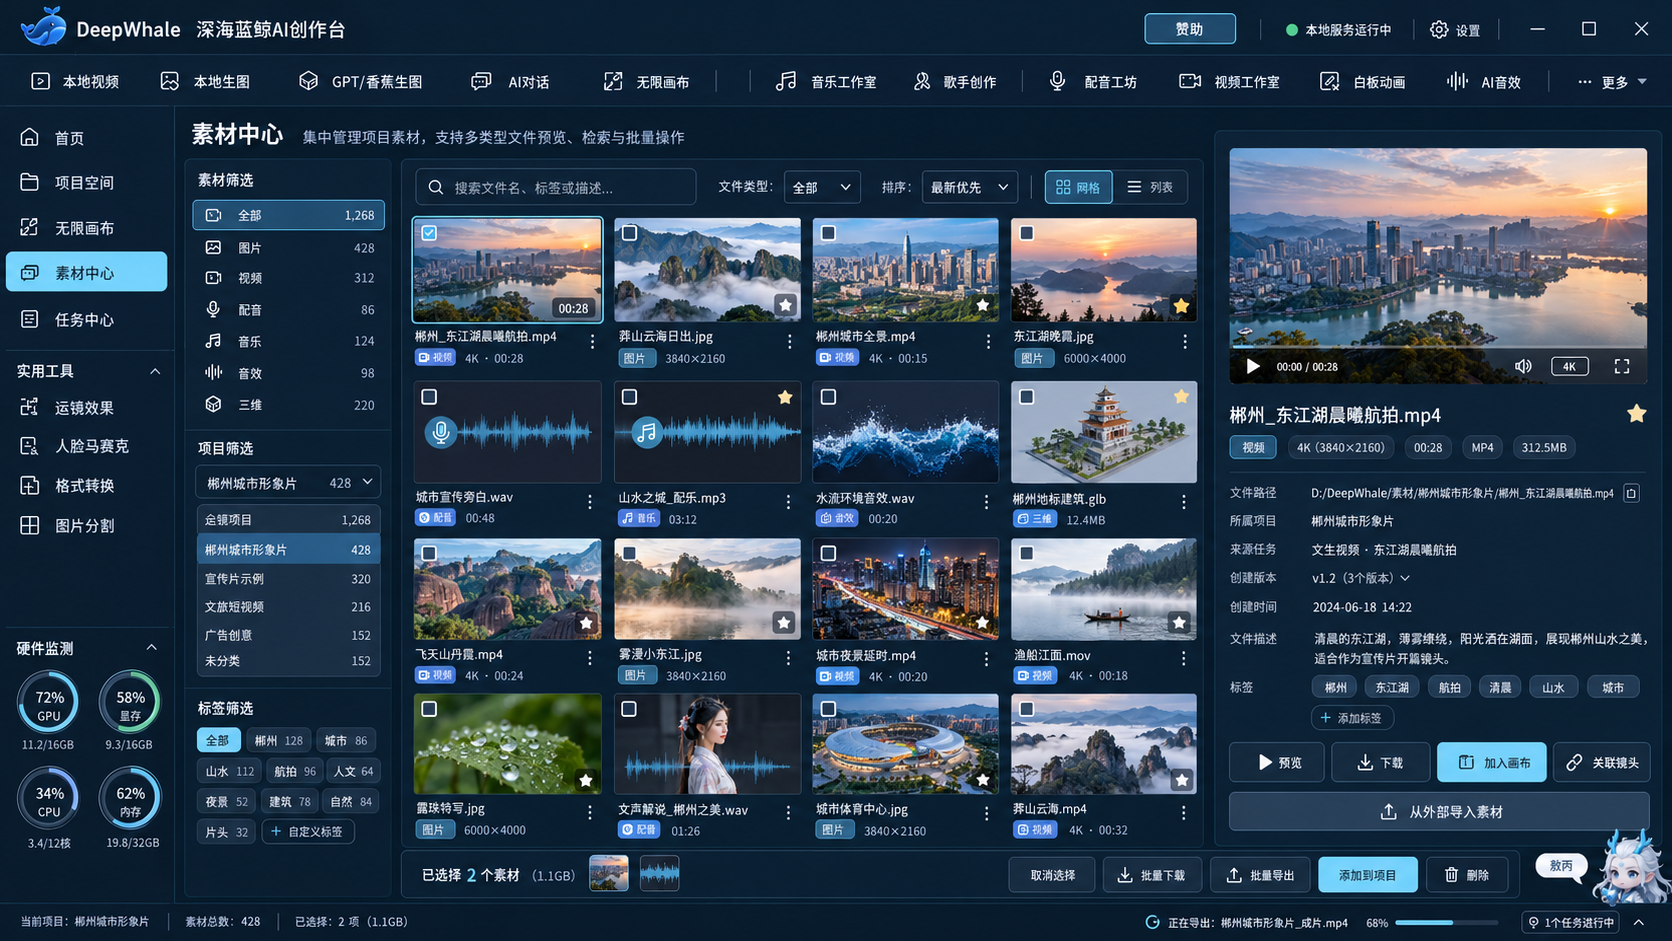Open 音乐工作室 tab
The image size is (1672, 941).
pyautogui.click(x=826, y=81)
